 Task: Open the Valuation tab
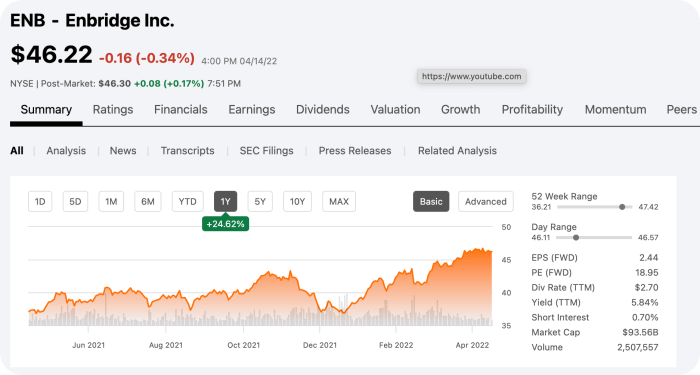click(x=395, y=109)
